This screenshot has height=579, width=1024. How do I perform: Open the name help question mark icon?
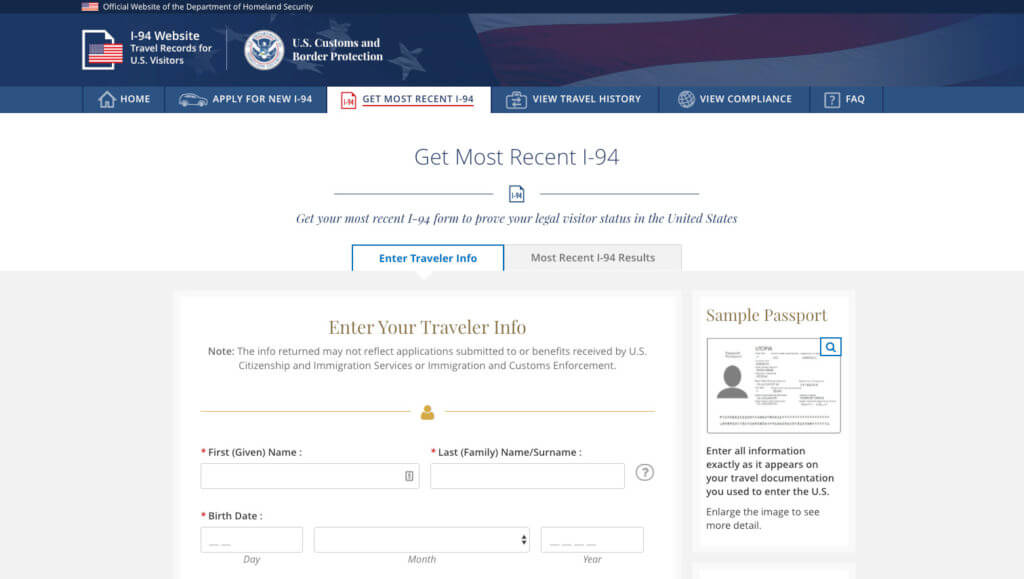click(x=645, y=473)
